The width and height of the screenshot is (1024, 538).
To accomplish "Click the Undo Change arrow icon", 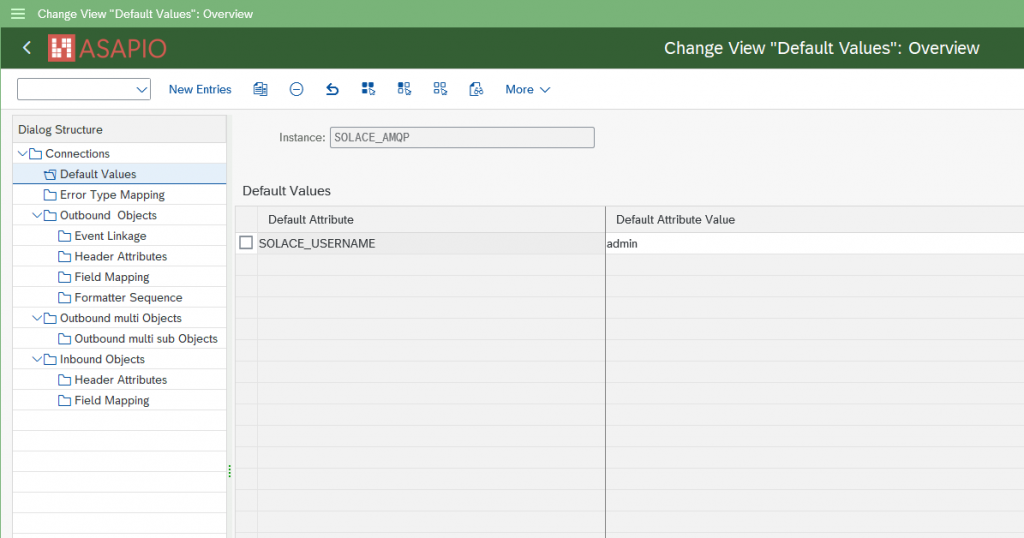I will pyautogui.click(x=332, y=89).
